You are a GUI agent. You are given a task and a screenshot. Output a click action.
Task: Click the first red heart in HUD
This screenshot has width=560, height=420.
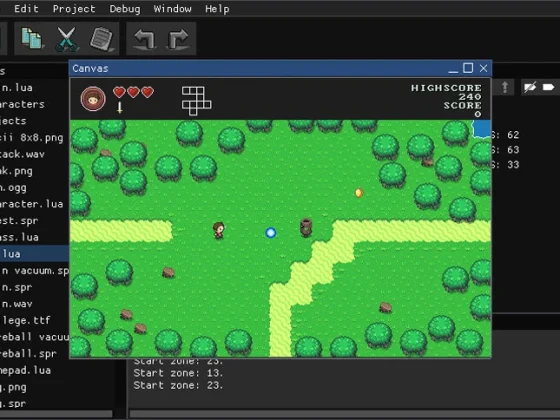[x=119, y=92]
